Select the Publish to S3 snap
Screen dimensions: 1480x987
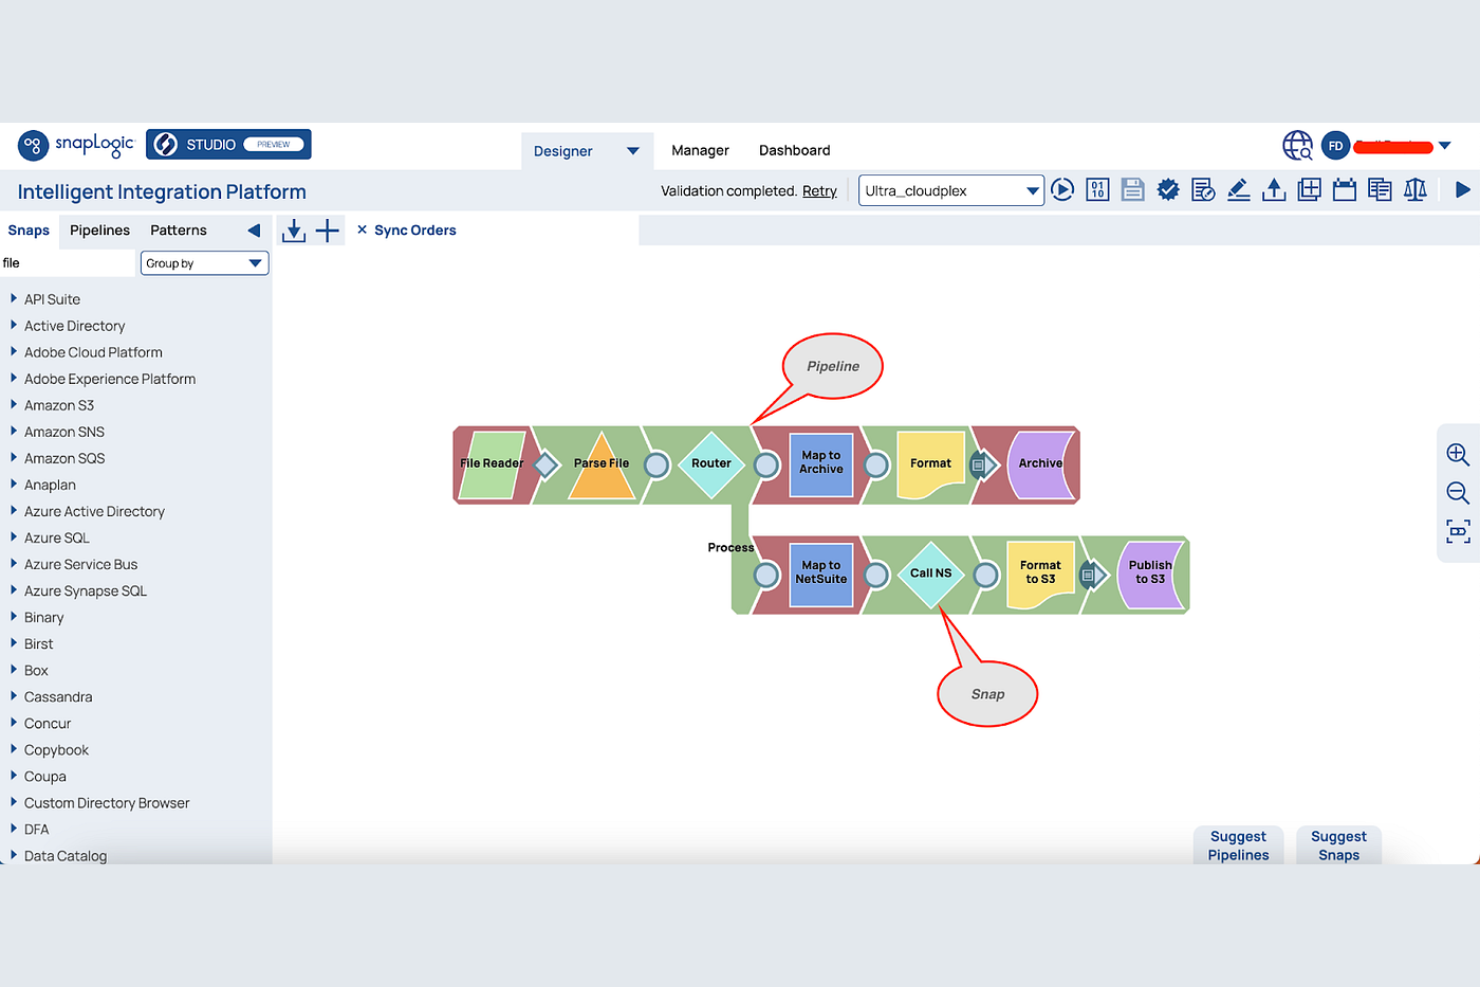click(1151, 574)
